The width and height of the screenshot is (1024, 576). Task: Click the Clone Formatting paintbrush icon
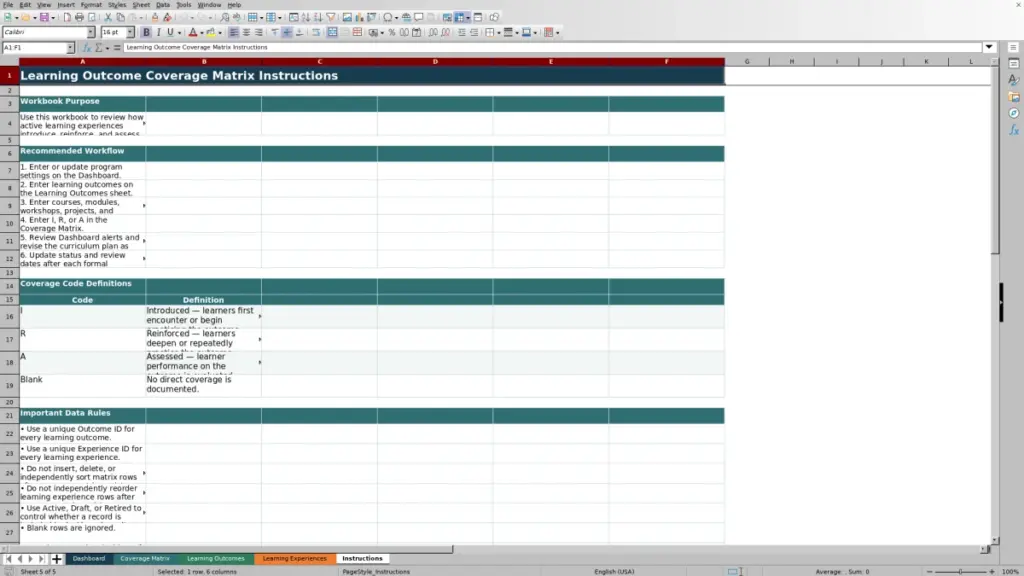155,17
